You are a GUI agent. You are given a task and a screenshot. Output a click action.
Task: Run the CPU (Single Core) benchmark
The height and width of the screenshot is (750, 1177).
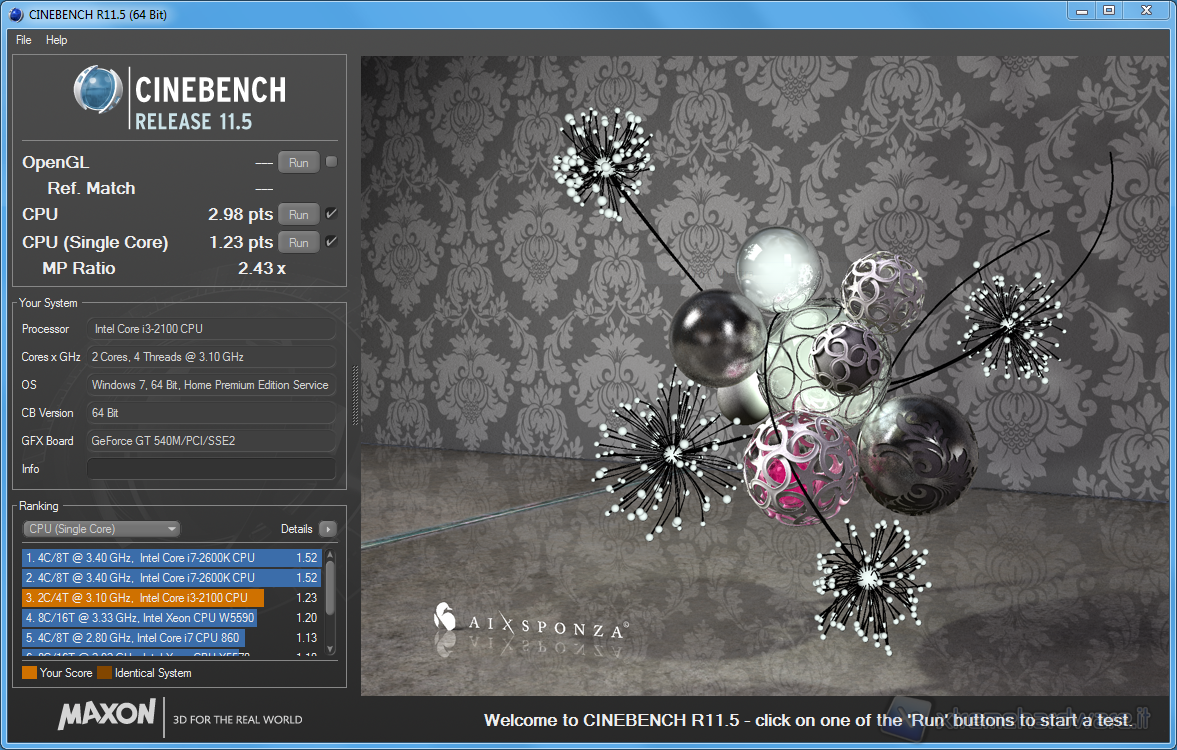(x=298, y=242)
